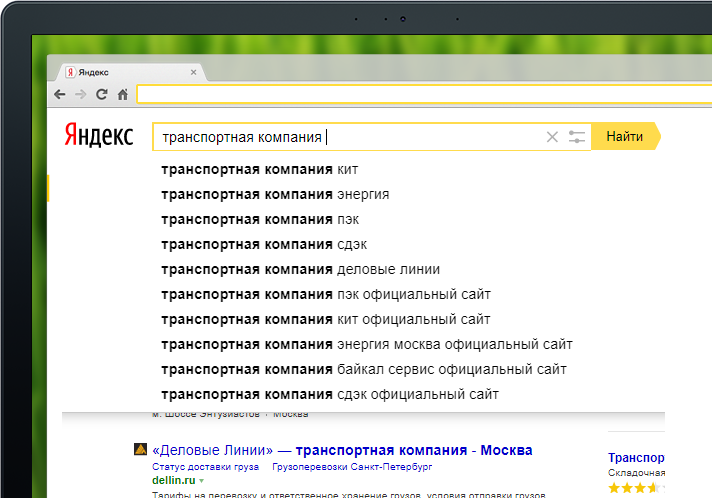This screenshot has height=498, width=712.
Task: Select suggestion транспортная компания кит
Action: [x=260, y=170]
